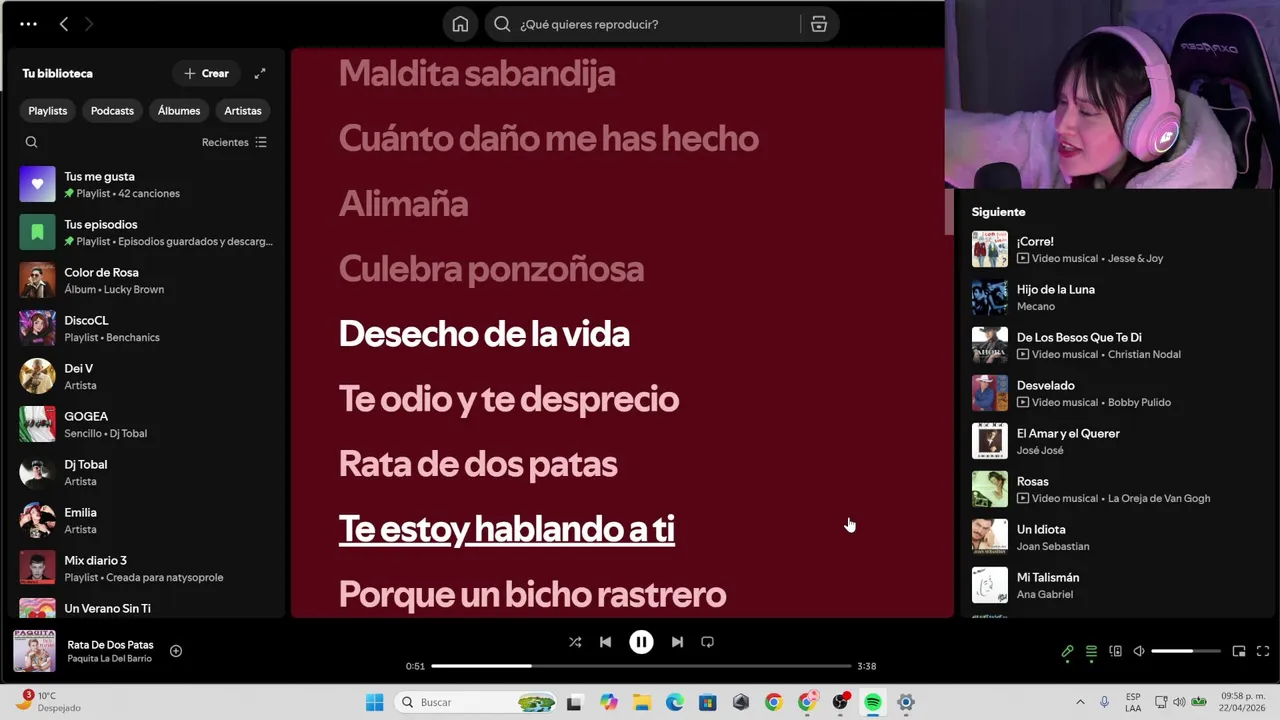
Task: Jump to lyric 'Maldita sabandija'
Action: pos(477,73)
